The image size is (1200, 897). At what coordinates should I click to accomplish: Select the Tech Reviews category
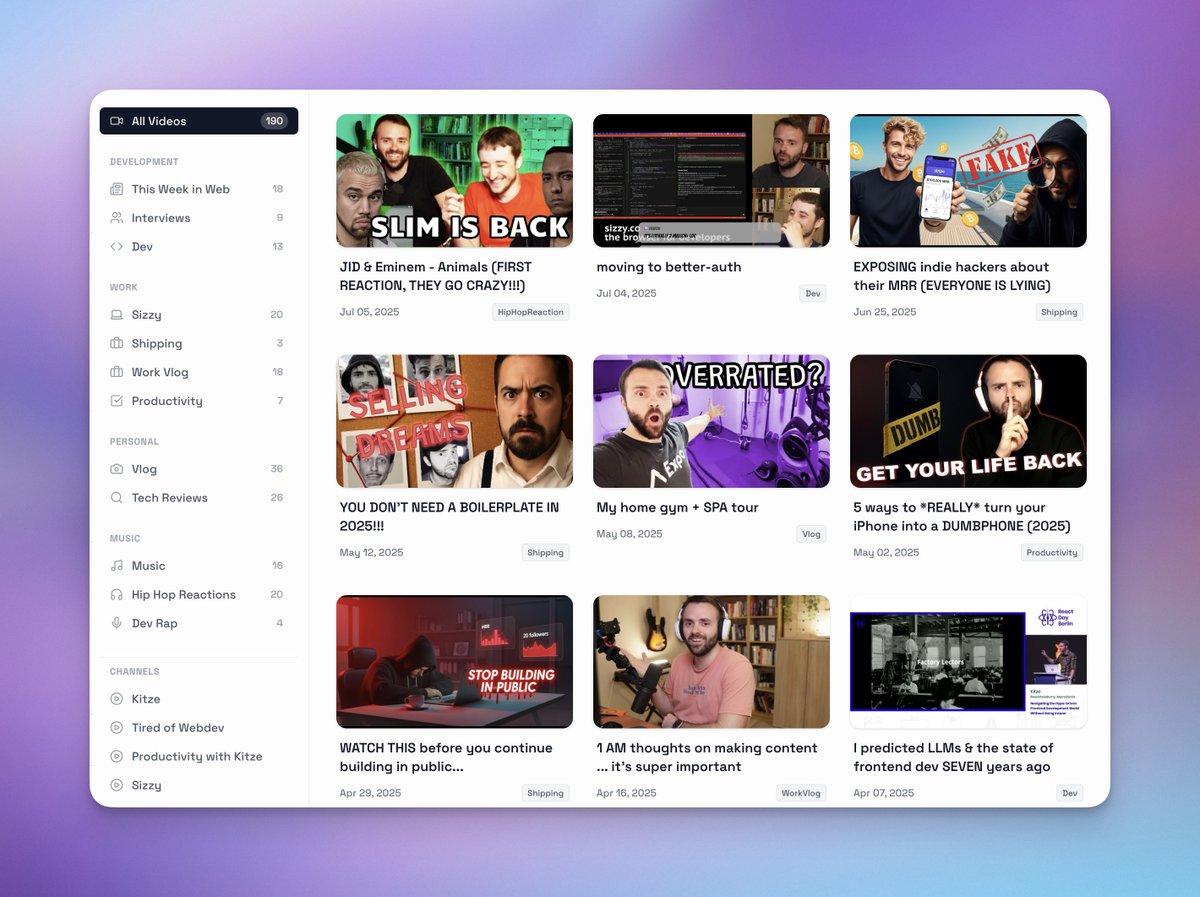click(x=199, y=498)
